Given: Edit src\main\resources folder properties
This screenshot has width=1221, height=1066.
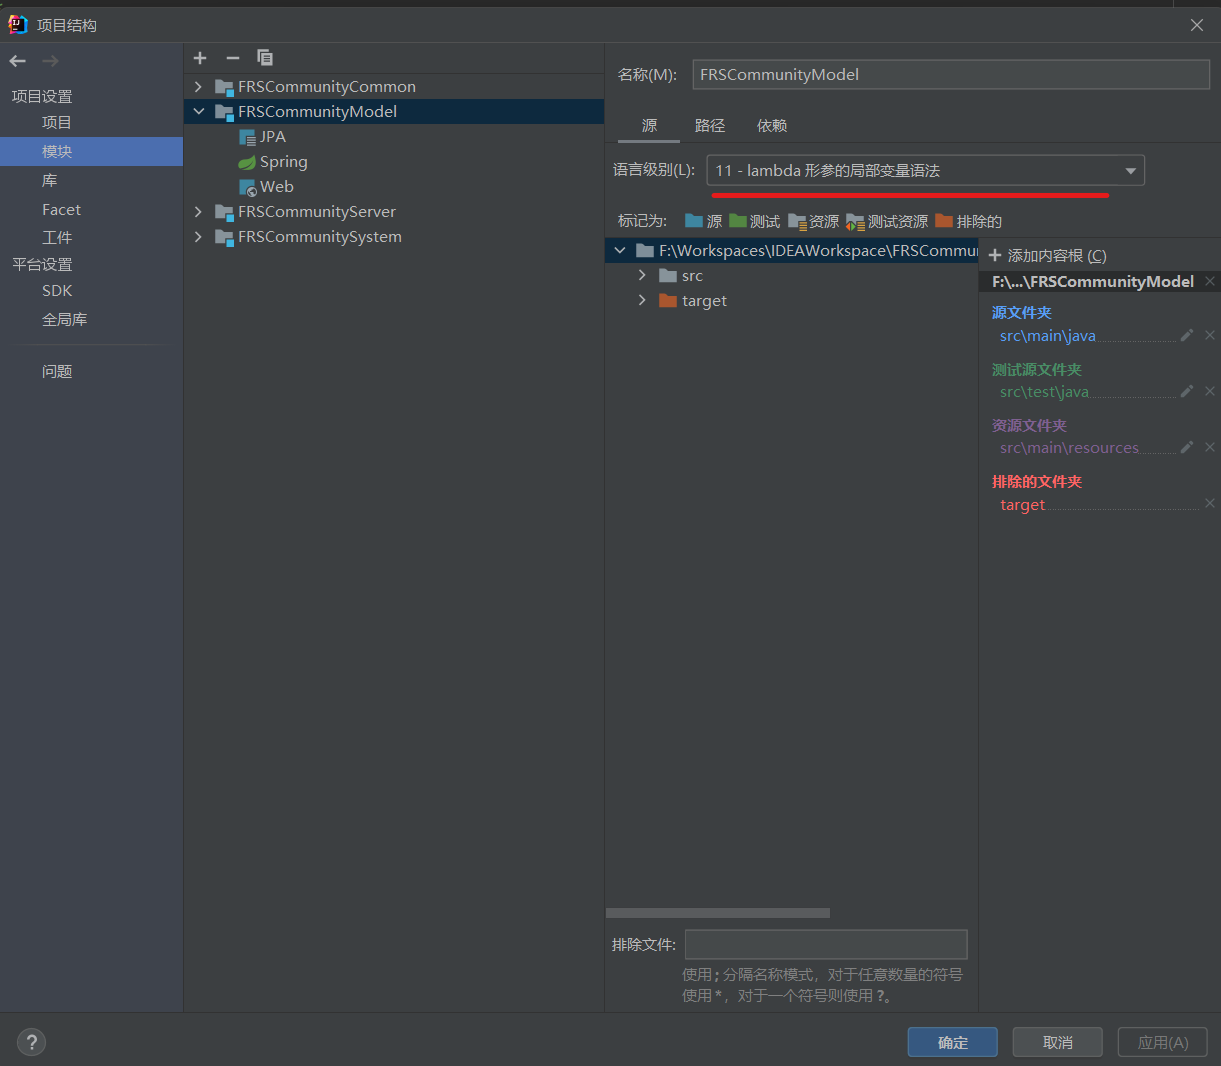Looking at the screenshot, I should click(x=1187, y=447).
